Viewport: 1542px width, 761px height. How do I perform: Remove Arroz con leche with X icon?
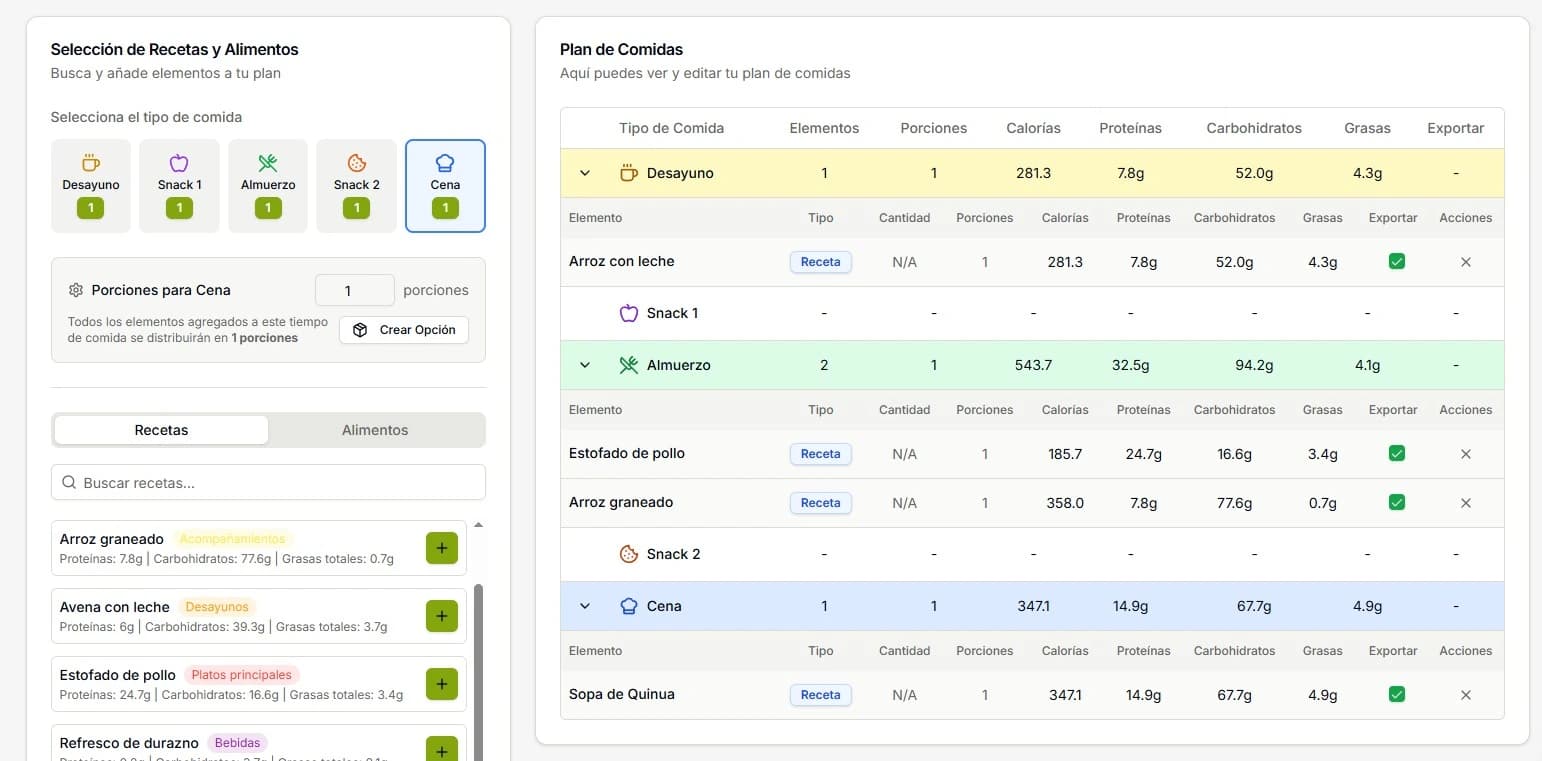coord(1465,262)
